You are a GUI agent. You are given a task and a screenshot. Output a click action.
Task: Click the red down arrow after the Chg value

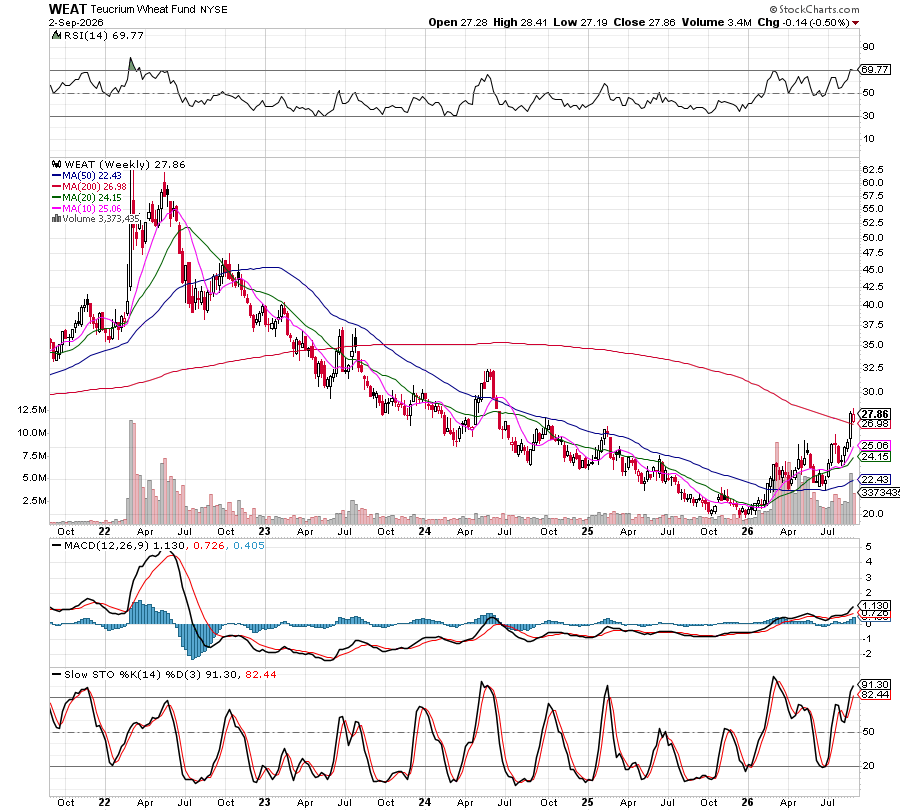(x=856, y=23)
